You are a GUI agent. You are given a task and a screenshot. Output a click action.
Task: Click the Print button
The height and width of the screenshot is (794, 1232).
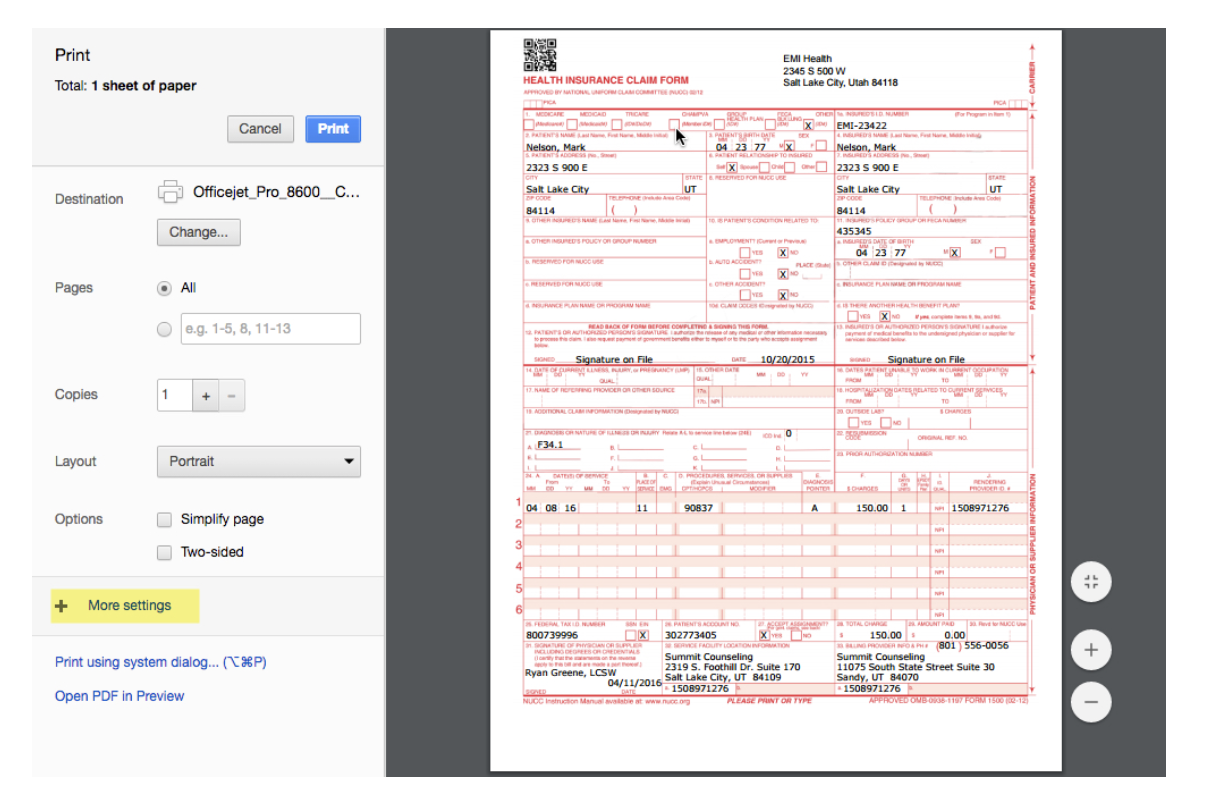332,129
